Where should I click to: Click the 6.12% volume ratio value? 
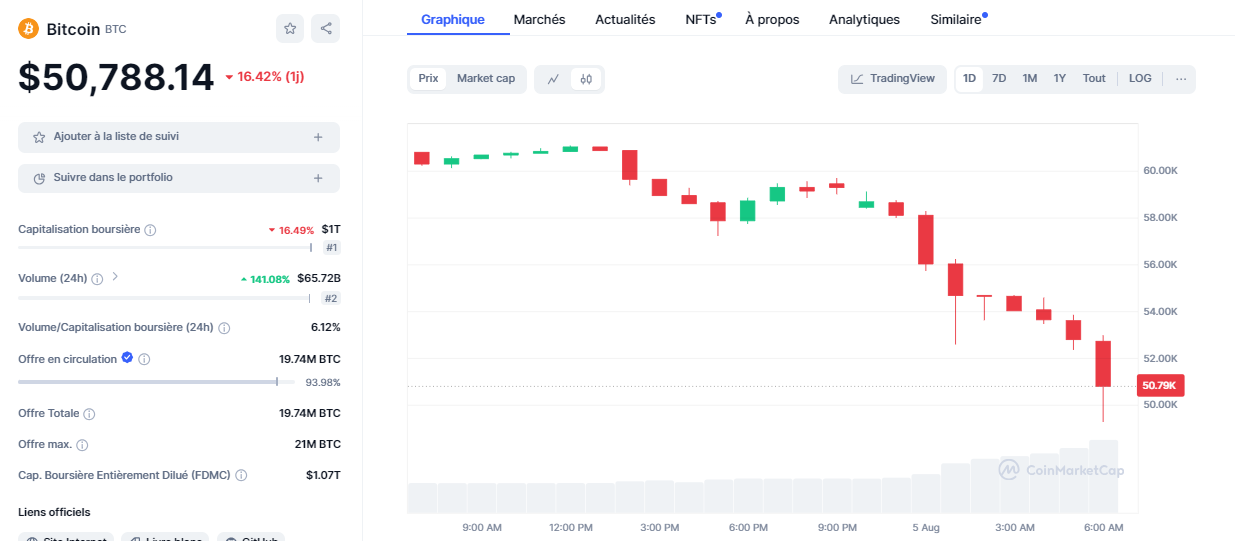(x=325, y=327)
